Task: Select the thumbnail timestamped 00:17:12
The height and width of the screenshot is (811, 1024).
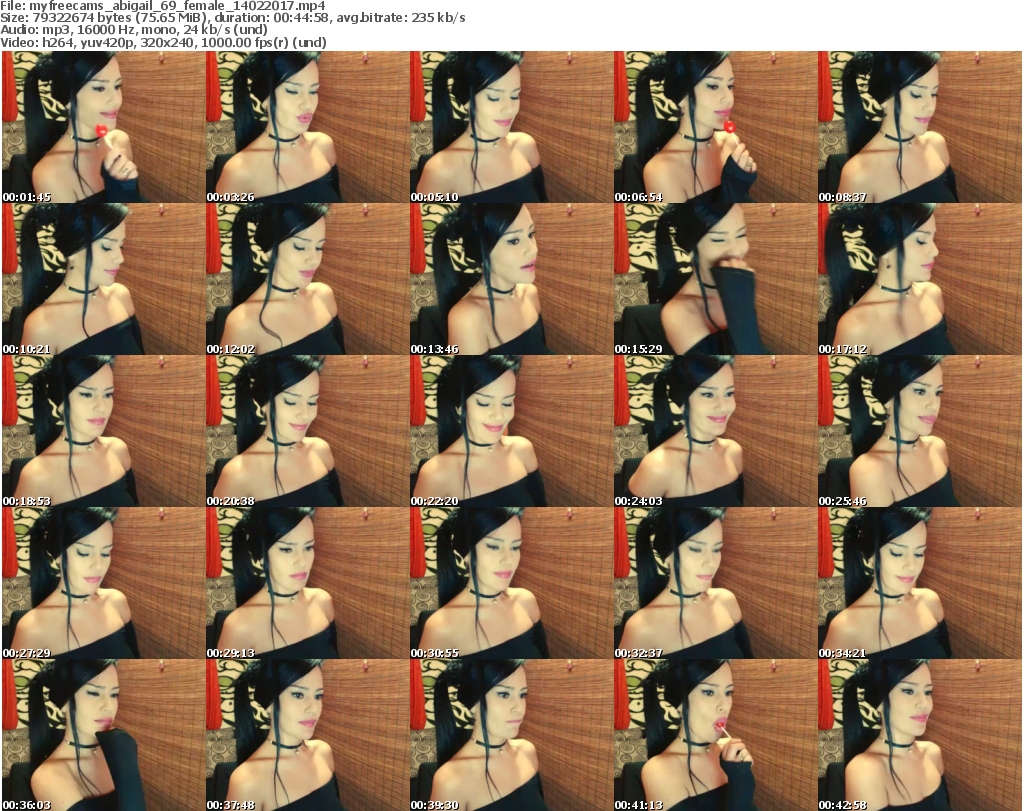Action: pos(920,279)
